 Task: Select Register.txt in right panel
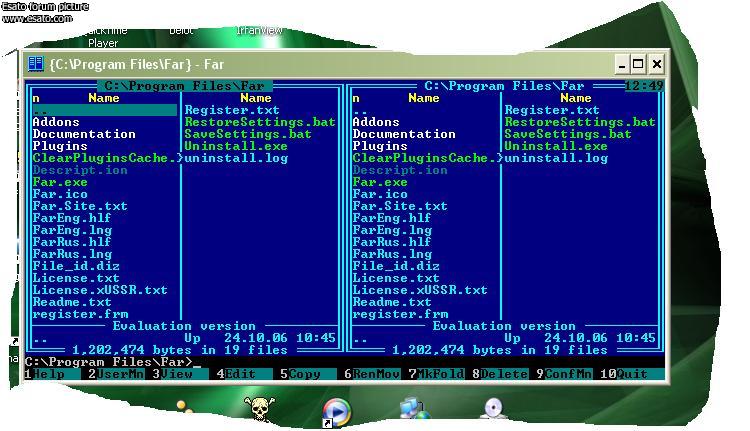(552, 110)
